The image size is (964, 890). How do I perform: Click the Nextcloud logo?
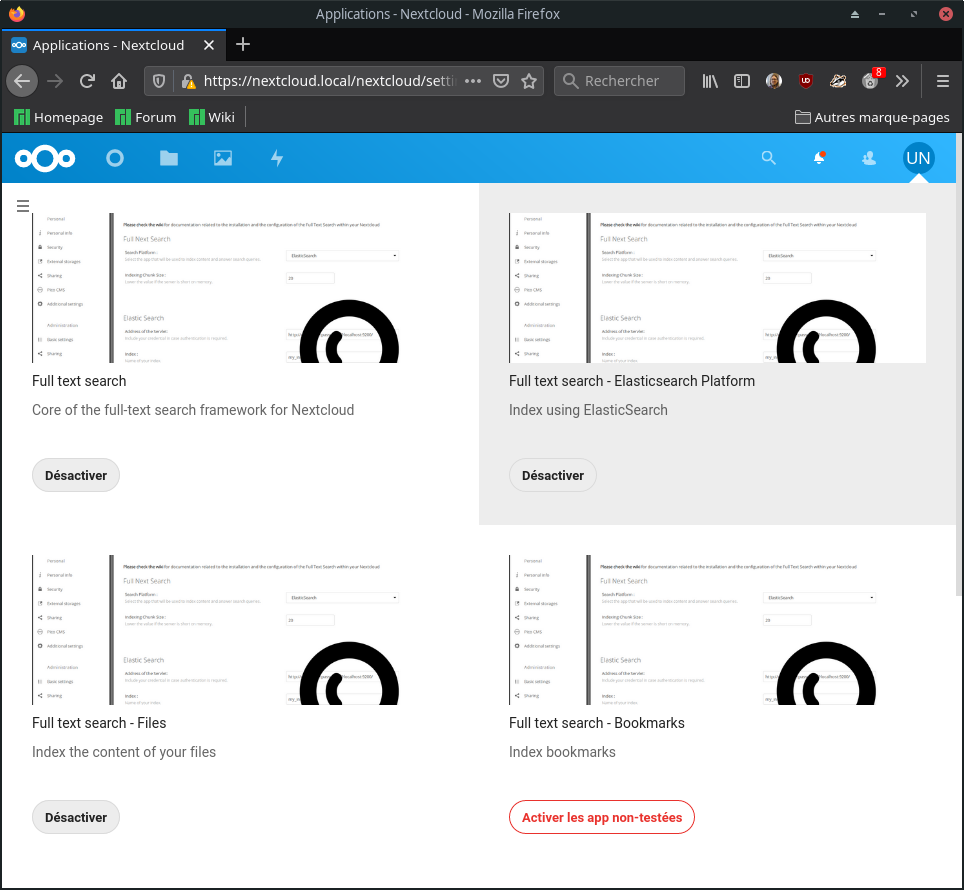tap(45, 159)
